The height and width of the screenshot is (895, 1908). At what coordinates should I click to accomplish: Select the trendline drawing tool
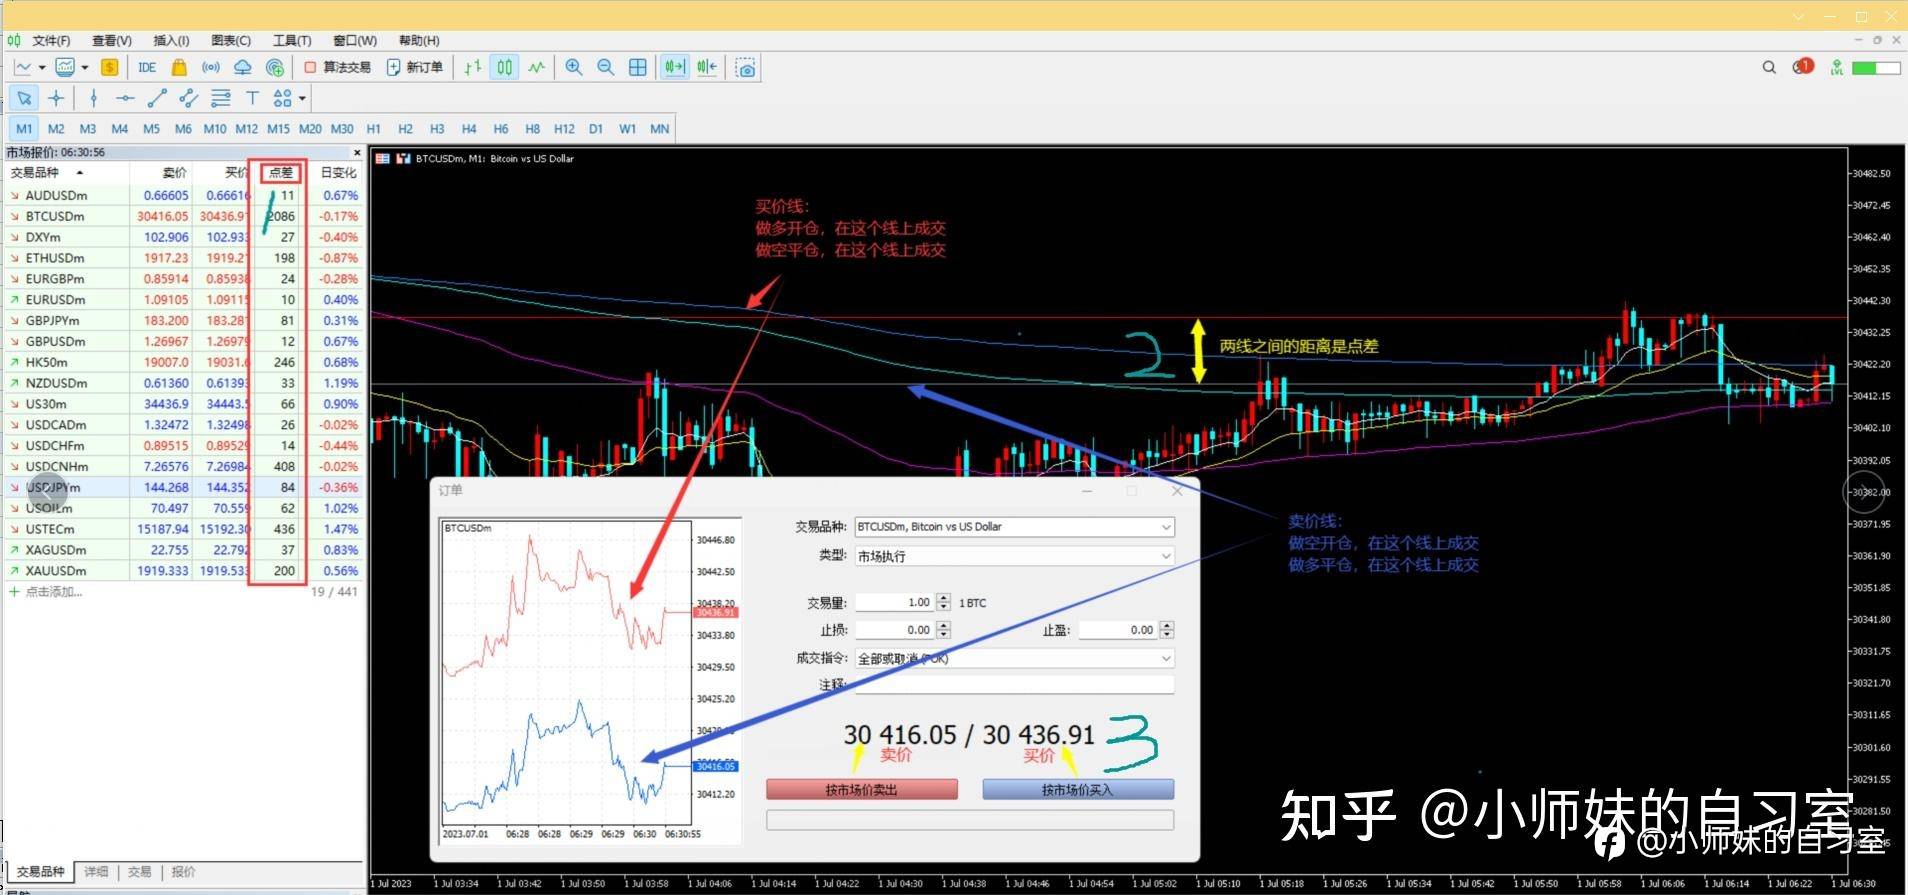157,98
